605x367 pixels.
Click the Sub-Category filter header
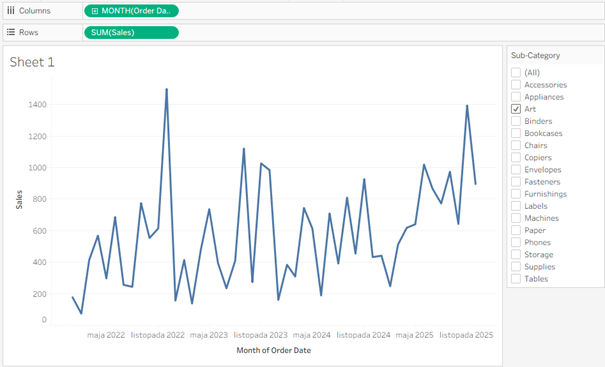pyautogui.click(x=536, y=55)
